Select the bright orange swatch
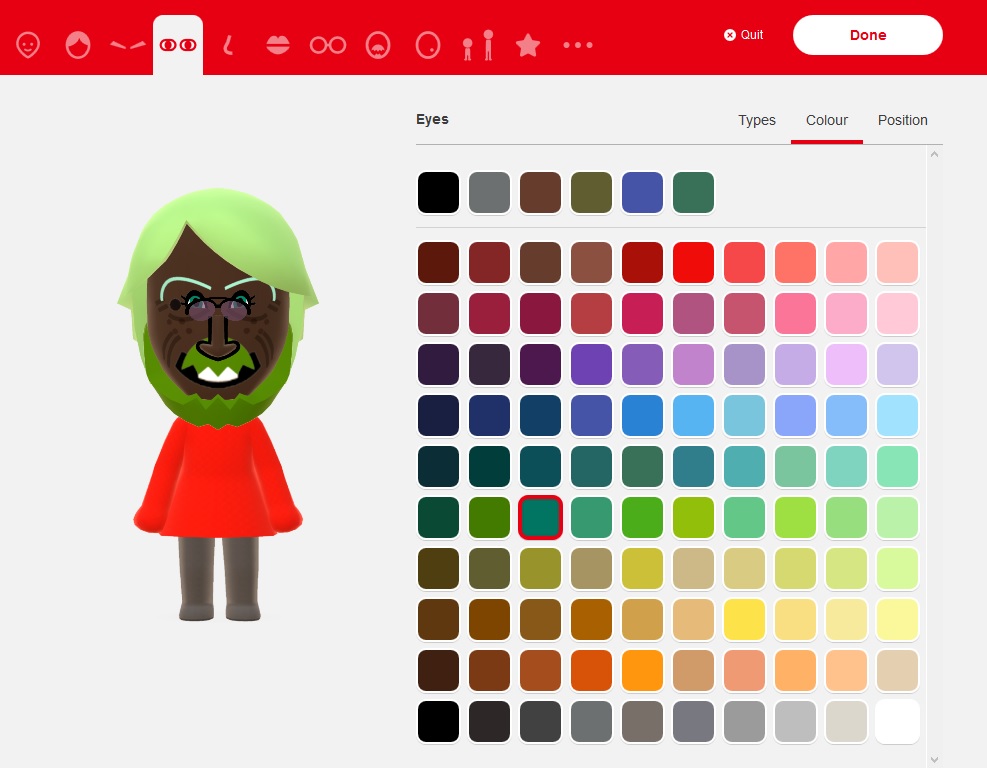This screenshot has width=987, height=768. [642, 670]
